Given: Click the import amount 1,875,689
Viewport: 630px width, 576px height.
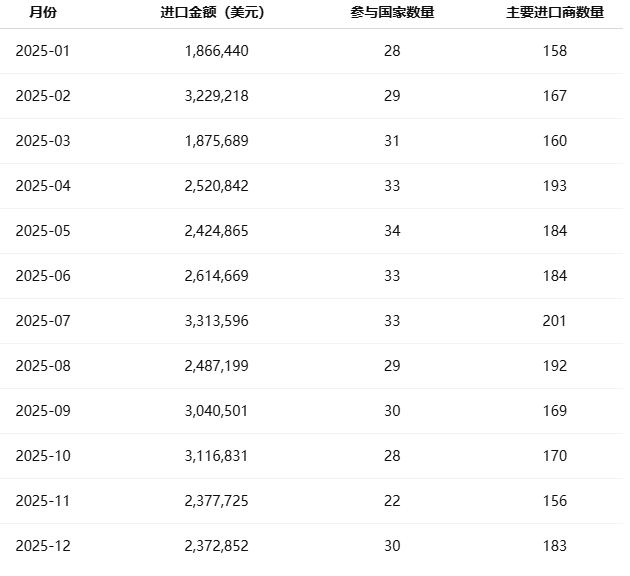Looking at the screenshot, I should pos(217,141).
